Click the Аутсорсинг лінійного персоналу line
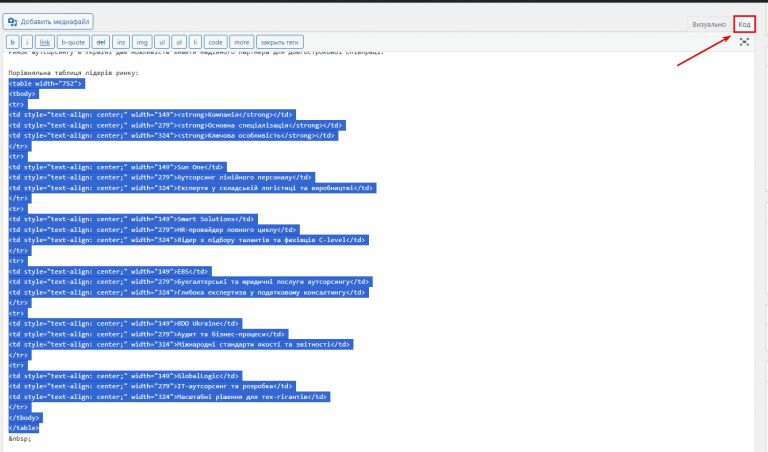 coord(162,178)
